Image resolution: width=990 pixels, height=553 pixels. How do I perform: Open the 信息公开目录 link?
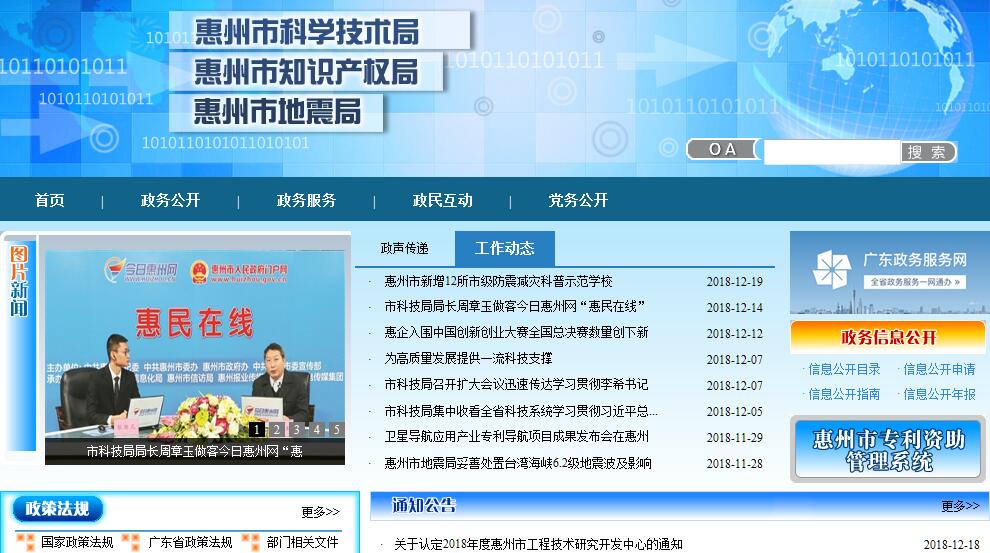click(x=844, y=369)
